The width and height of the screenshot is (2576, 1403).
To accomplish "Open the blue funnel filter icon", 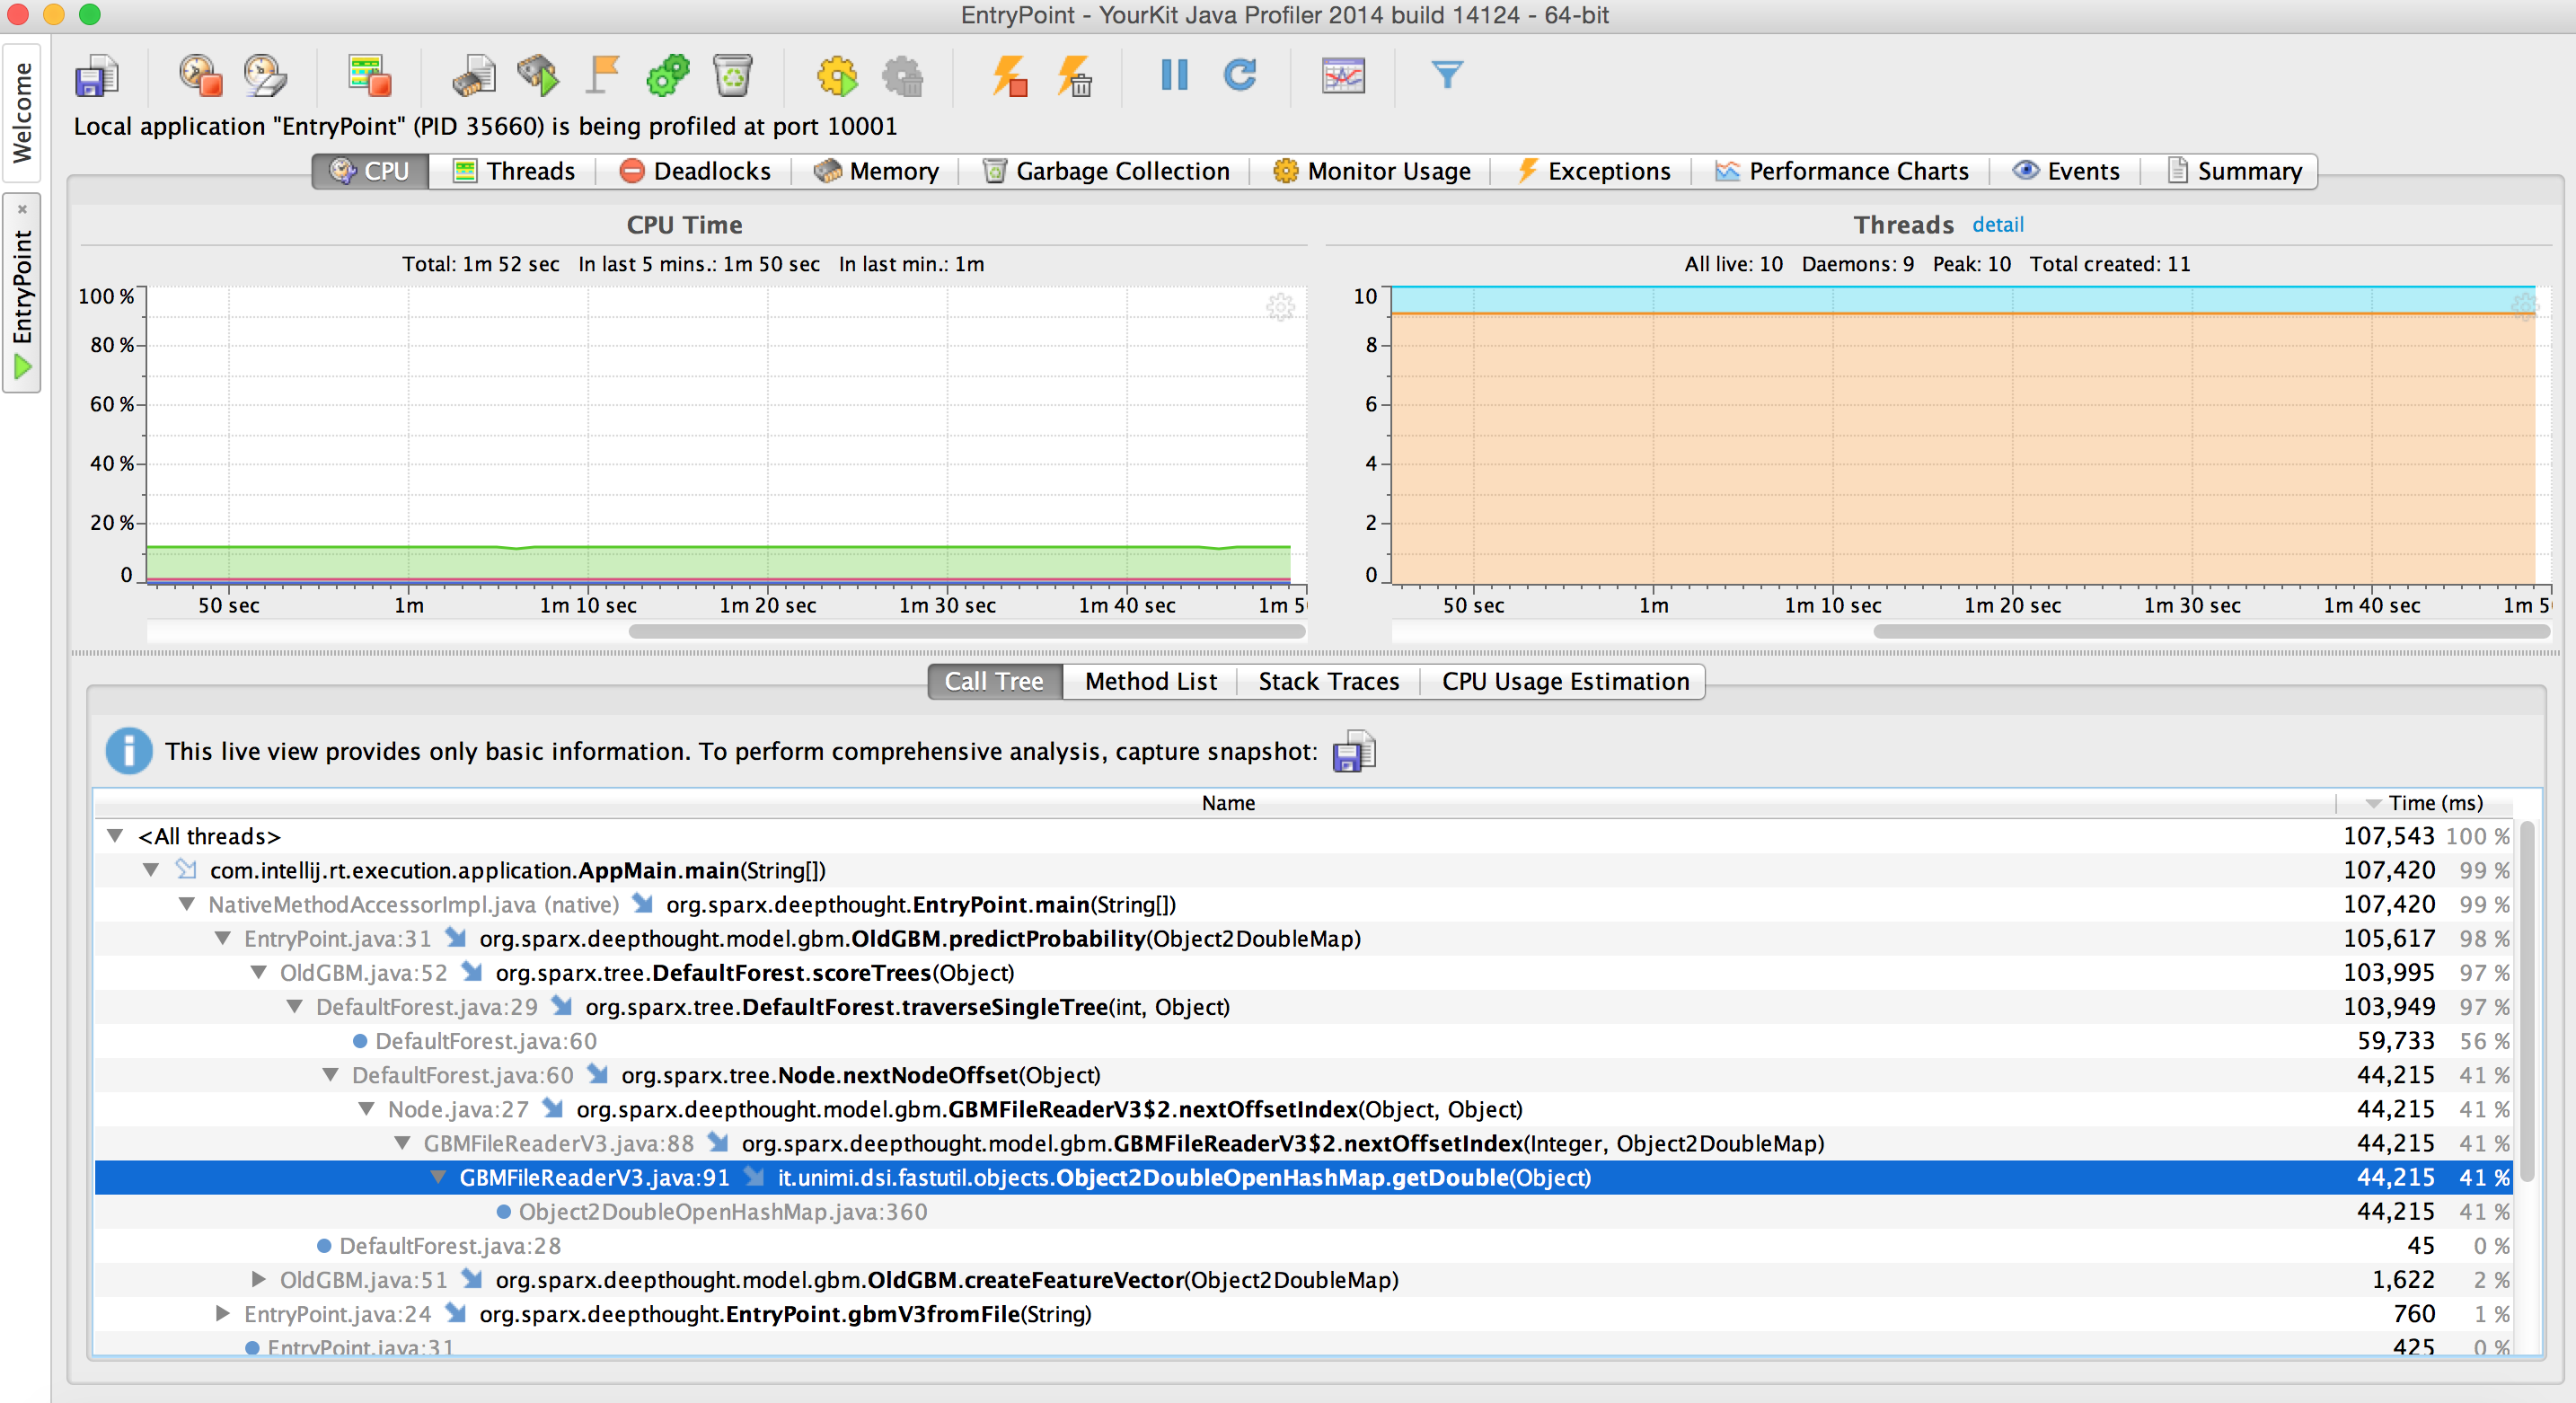I will click(x=1446, y=75).
